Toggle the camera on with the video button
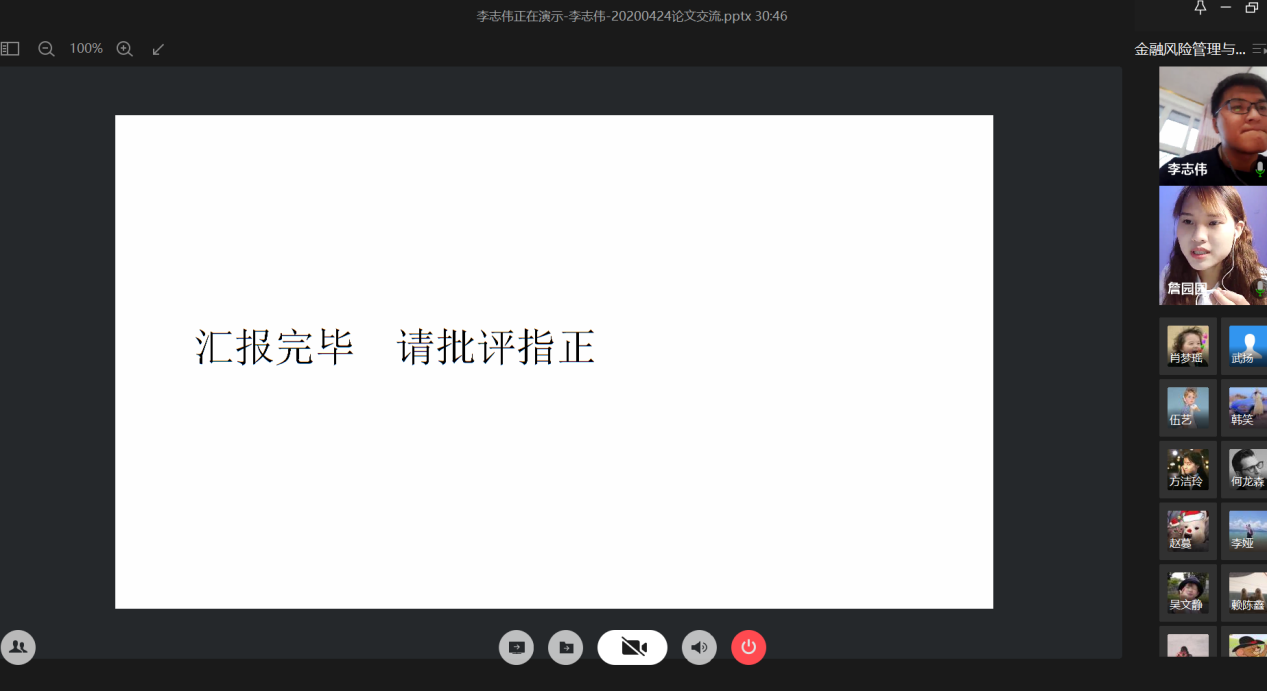 (632, 647)
